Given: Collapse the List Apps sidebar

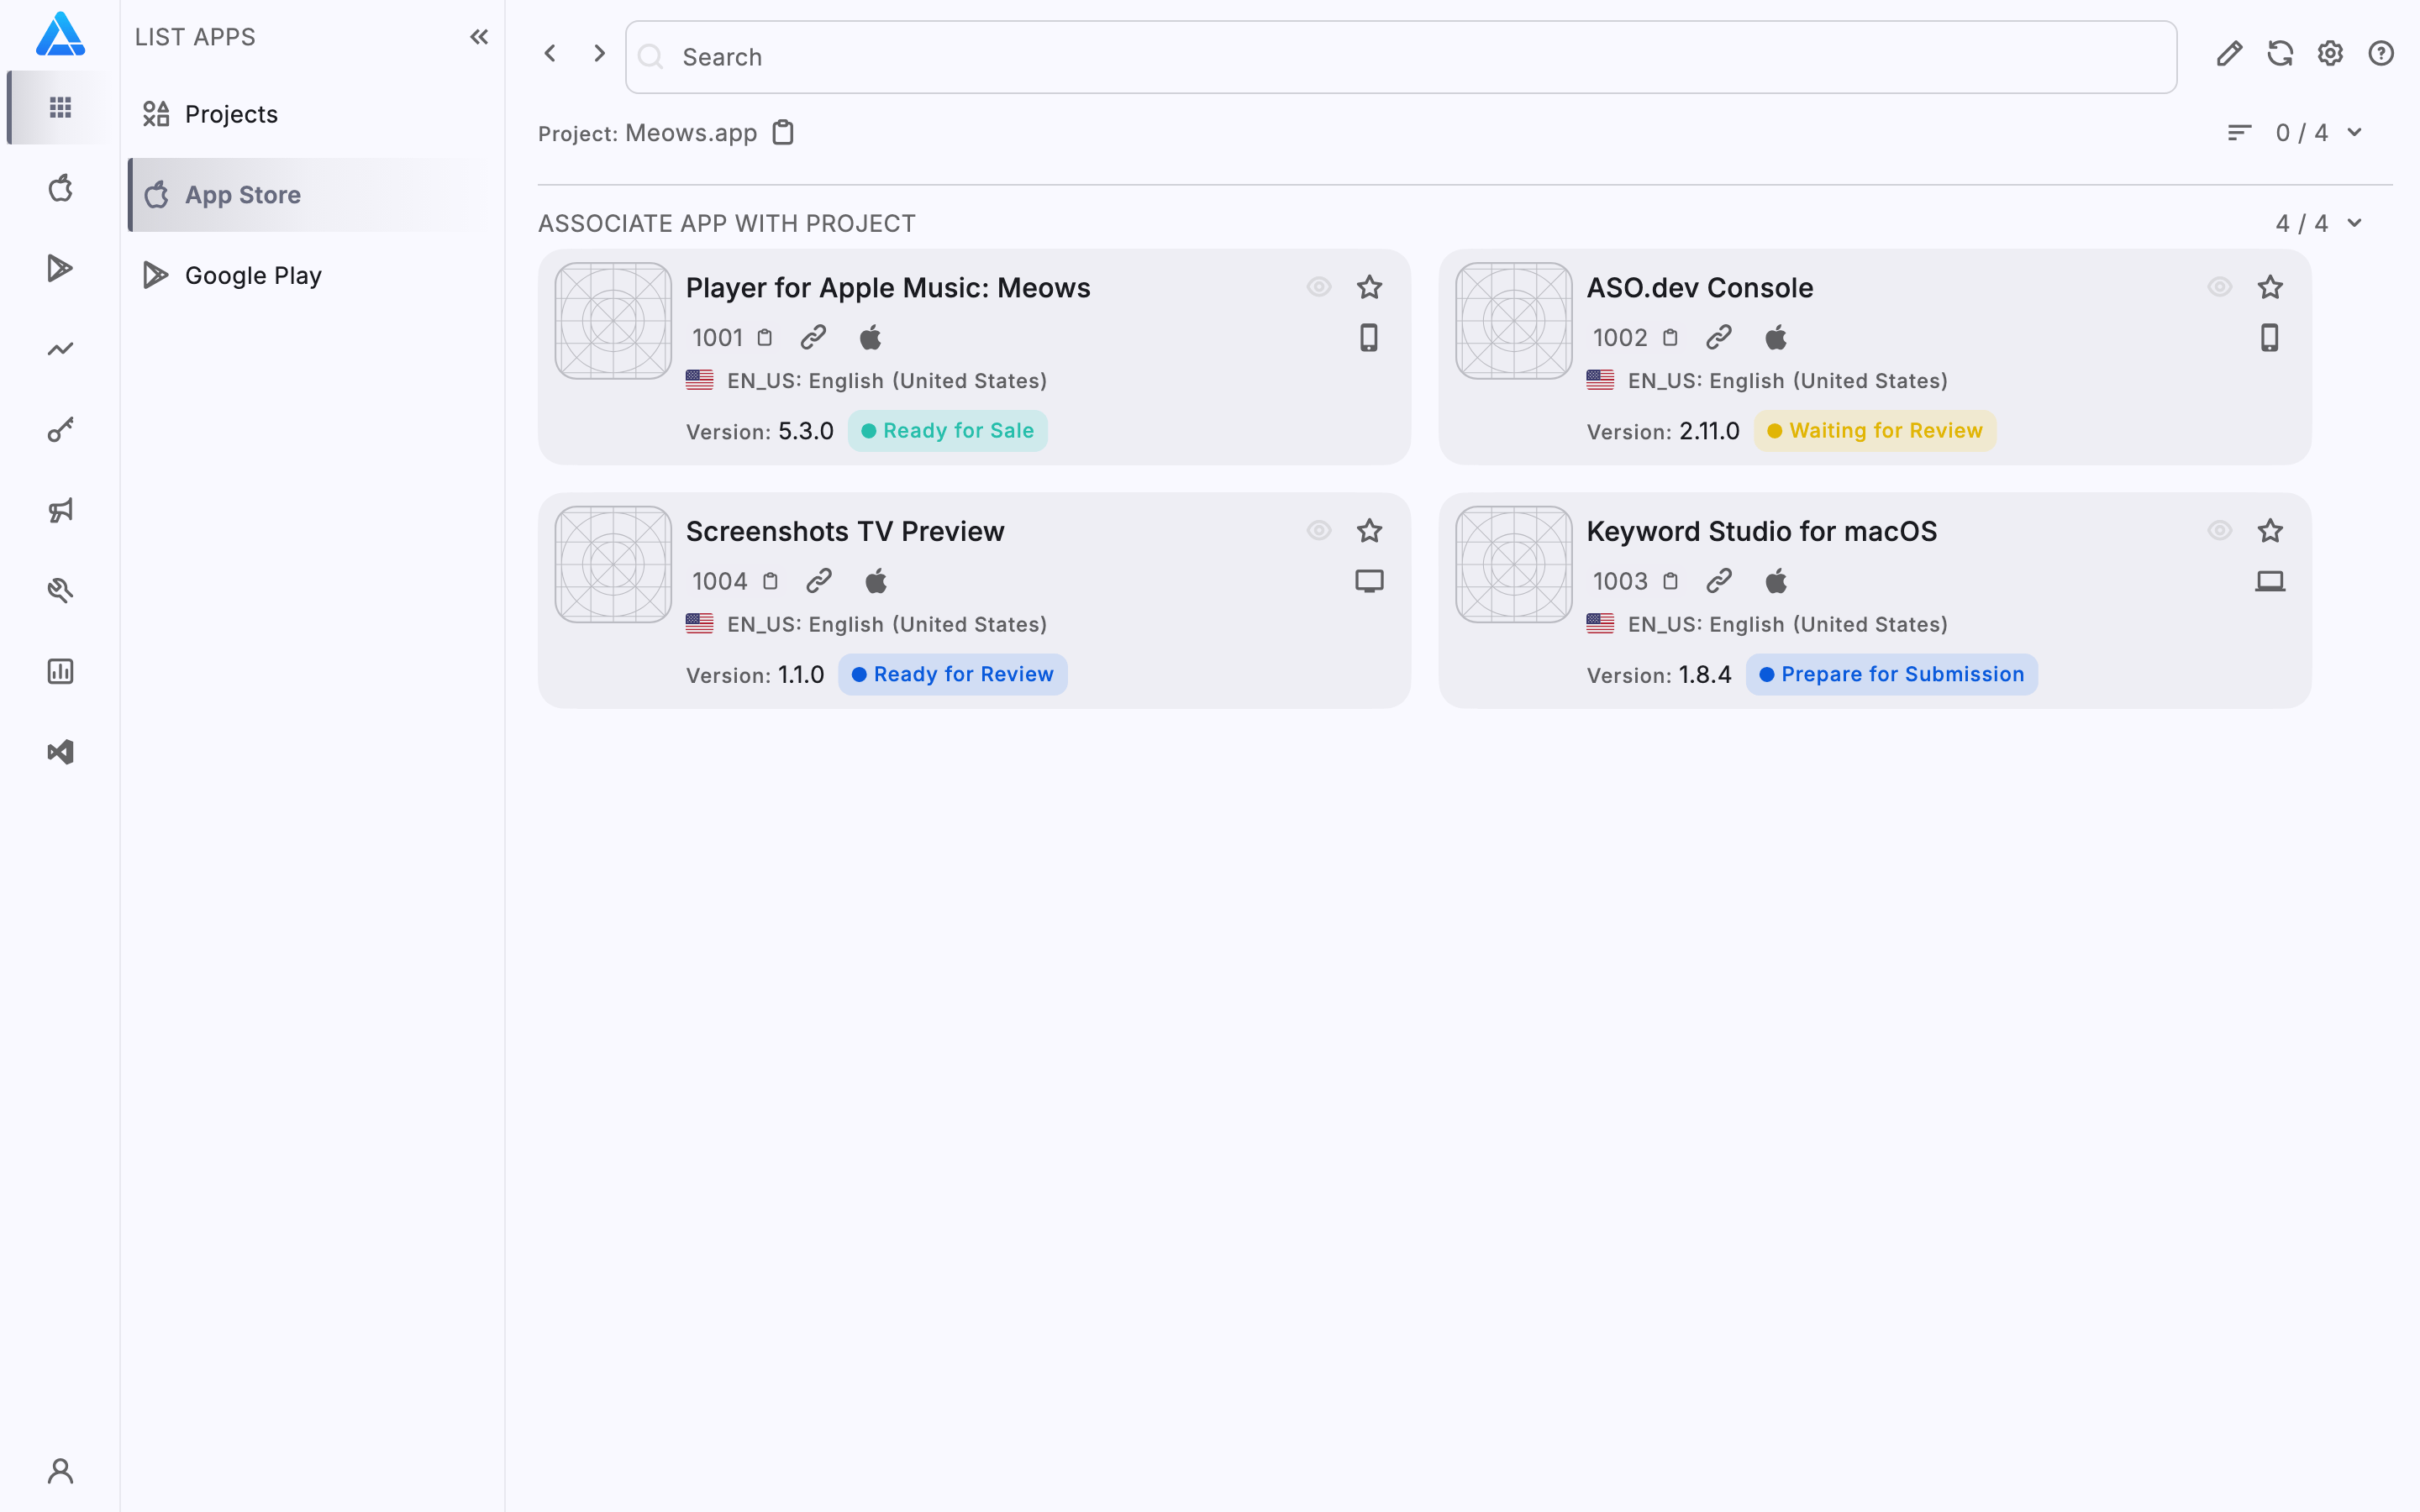Looking at the screenshot, I should pos(479,37).
